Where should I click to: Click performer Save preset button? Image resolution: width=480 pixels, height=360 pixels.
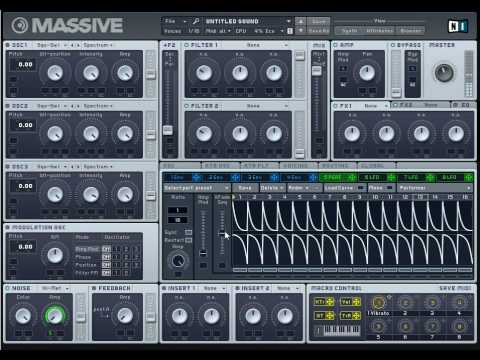tap(245, 188)
